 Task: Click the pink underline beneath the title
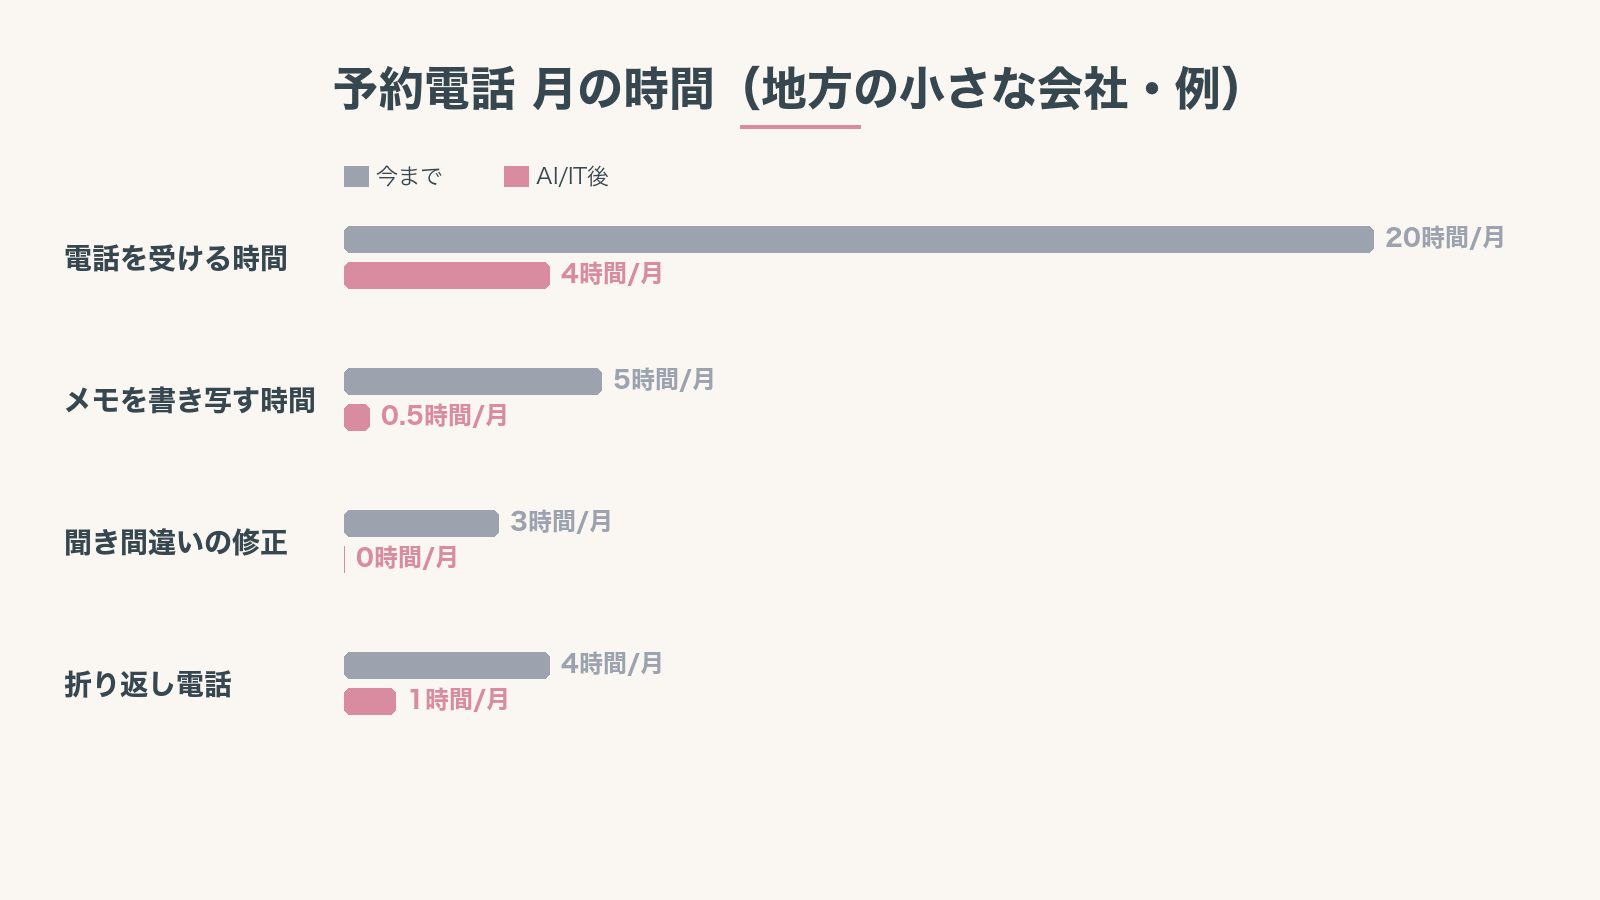[800, 127]
